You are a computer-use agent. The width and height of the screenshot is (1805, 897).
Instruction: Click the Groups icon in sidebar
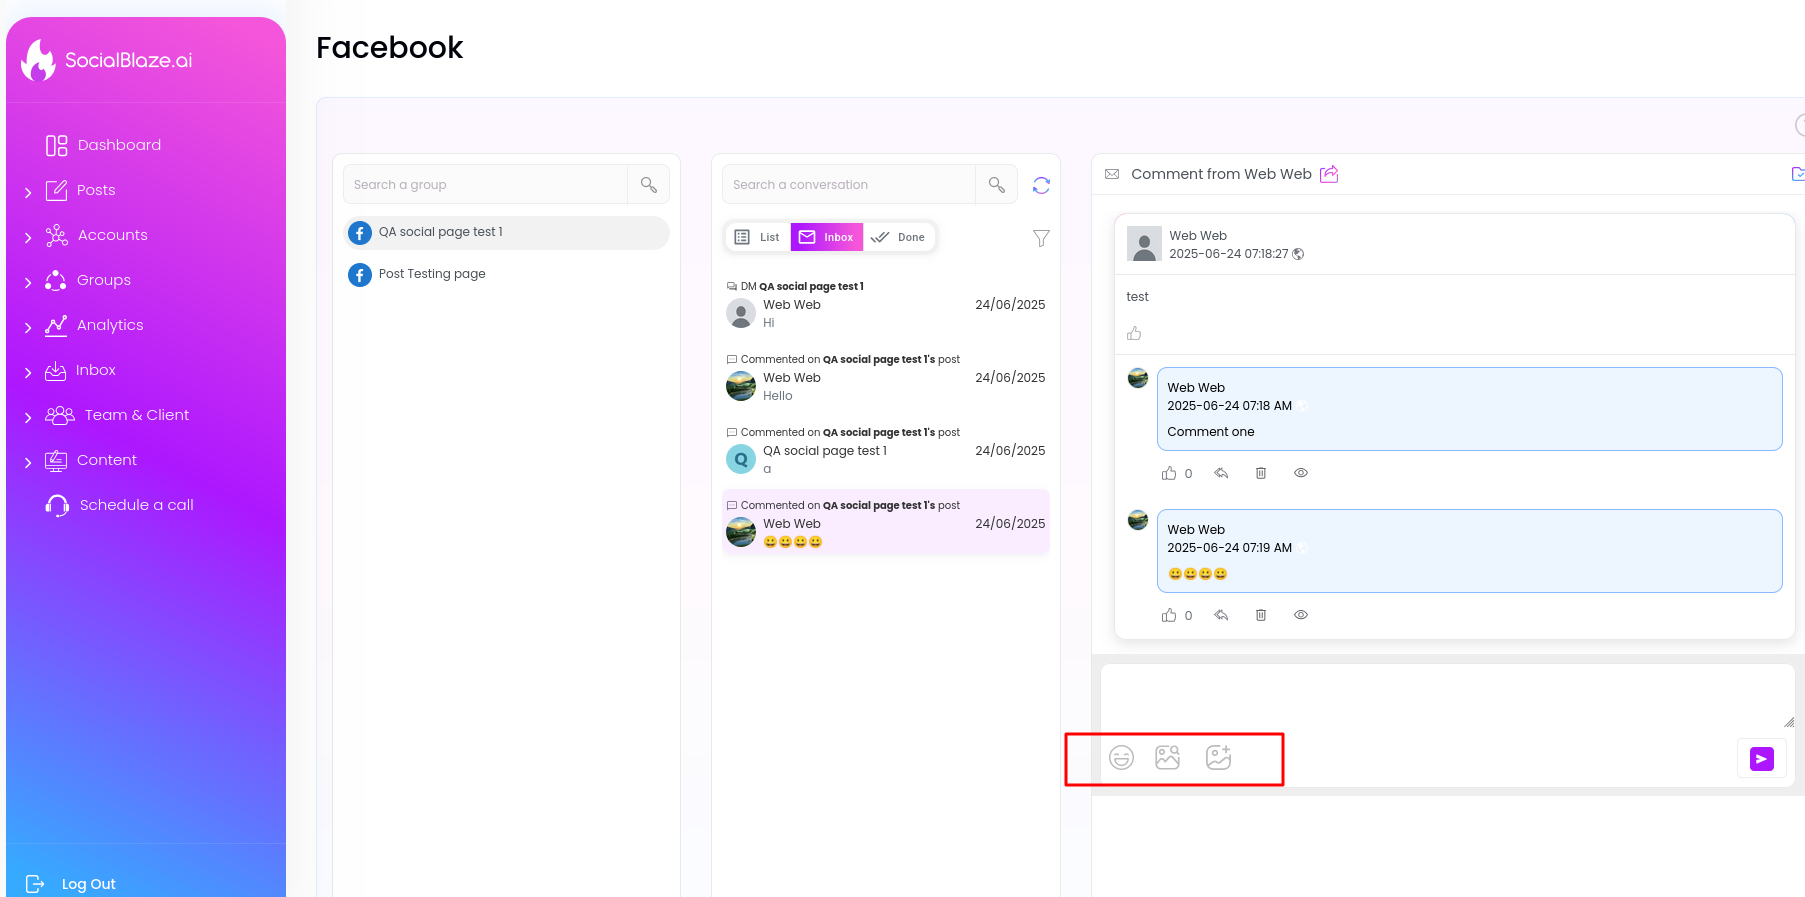(x=57, y=280)
